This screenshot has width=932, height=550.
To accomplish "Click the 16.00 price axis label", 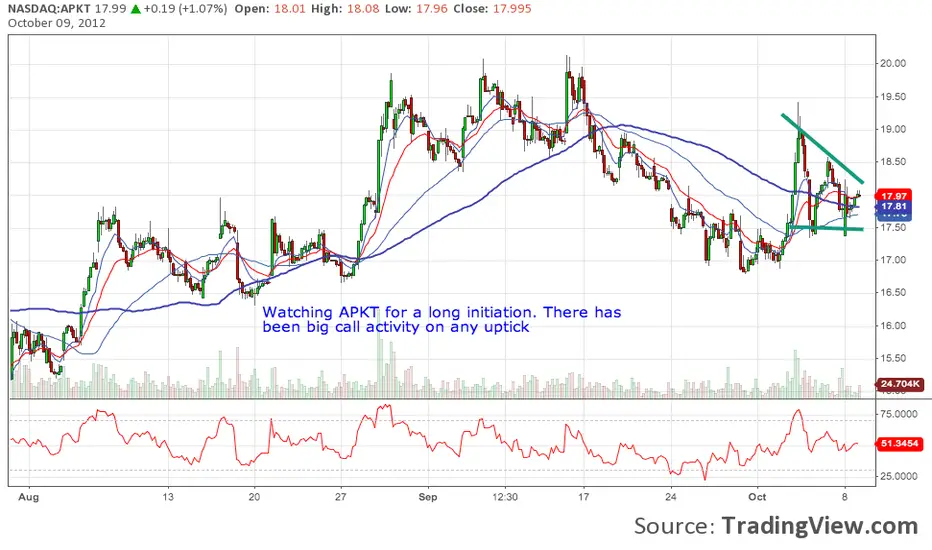I will 893,326.
